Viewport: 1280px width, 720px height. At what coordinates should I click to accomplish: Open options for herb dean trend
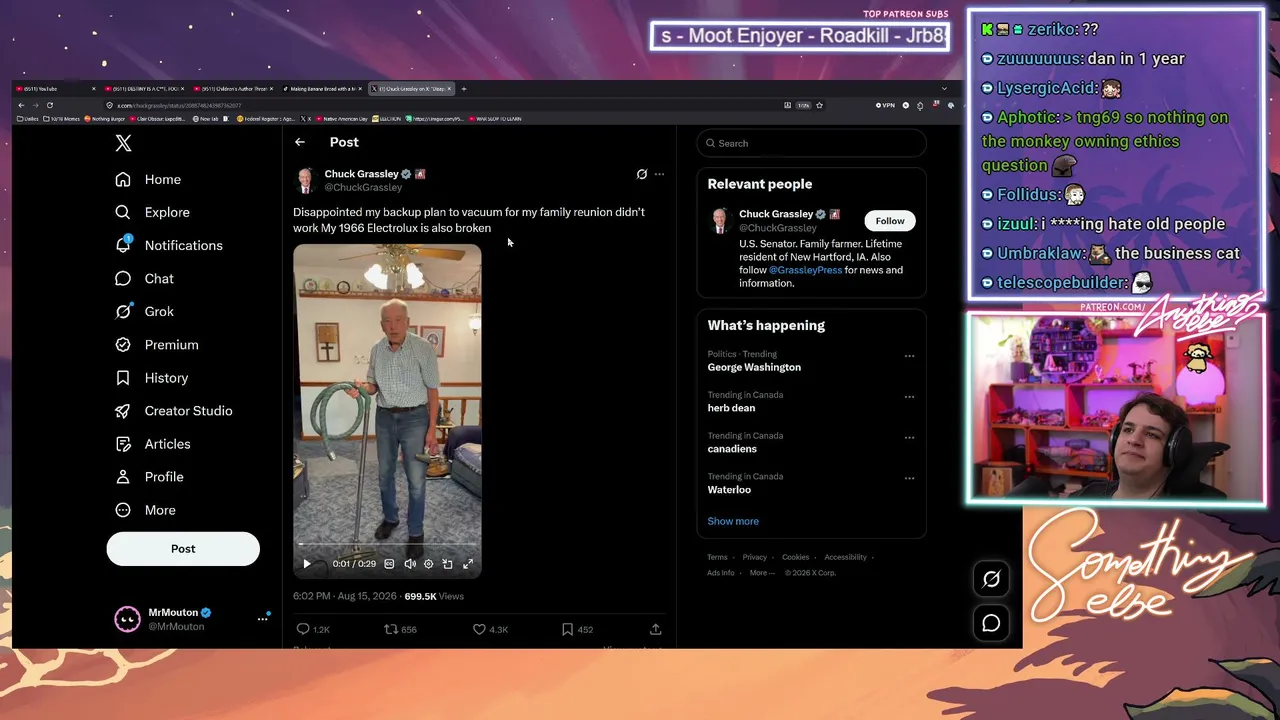[x=909, y=397]
